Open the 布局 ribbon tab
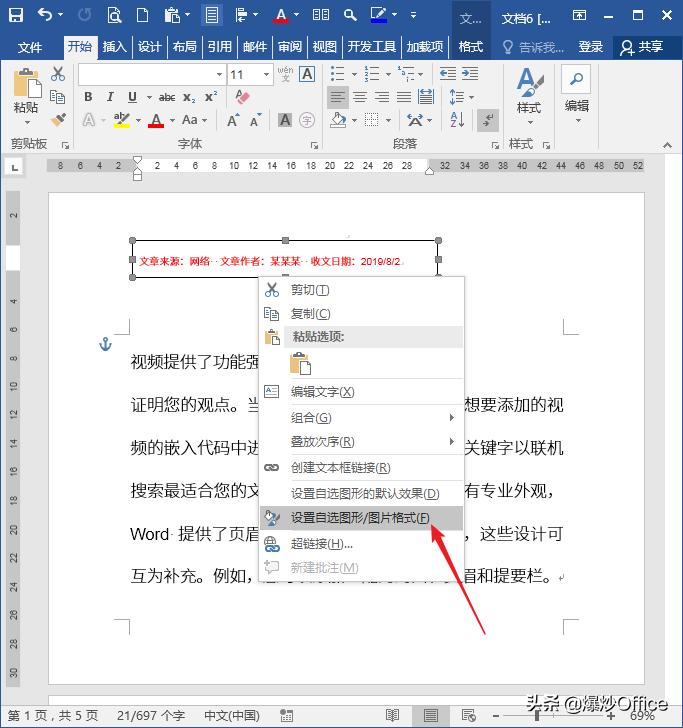This screenshot has height=728, width=683. pyautogui.click(x=185, y=47)
